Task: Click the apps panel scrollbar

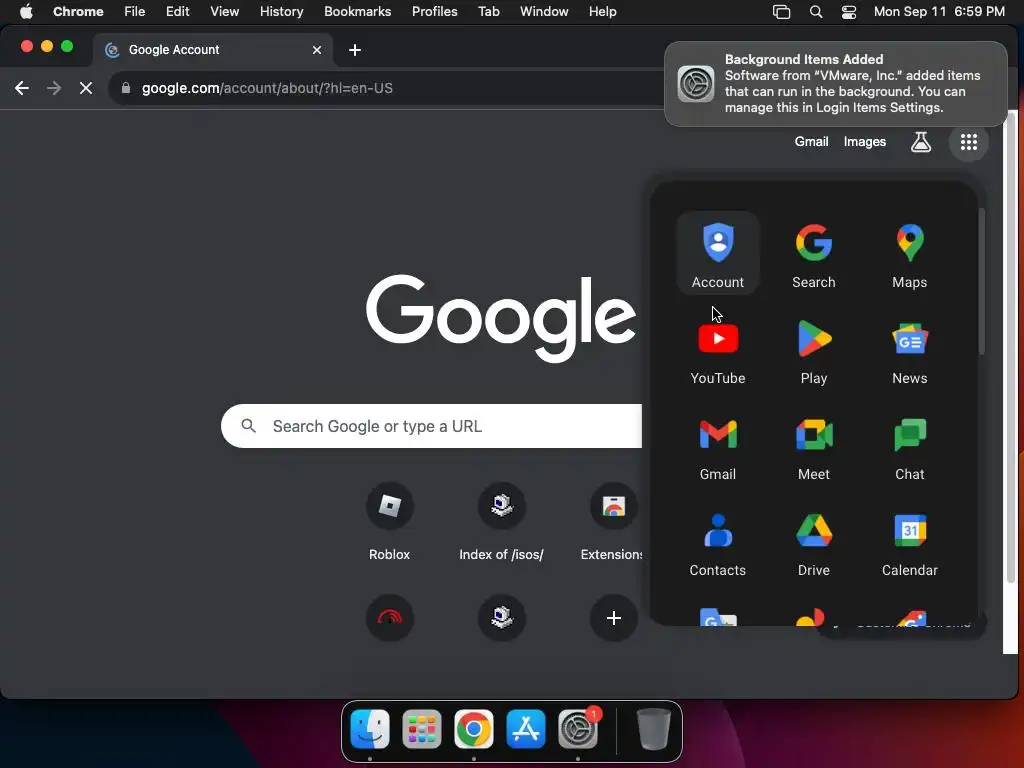Action: (981, 281)
